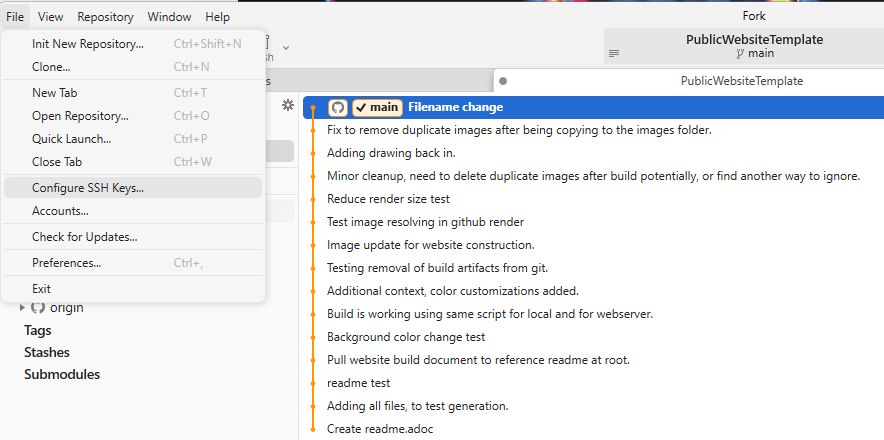Click the gray dot on PublicWebsiteTemplate tab
Viewport: 884px width, 440px height.
pyautogui.click(x=503, y=81)
